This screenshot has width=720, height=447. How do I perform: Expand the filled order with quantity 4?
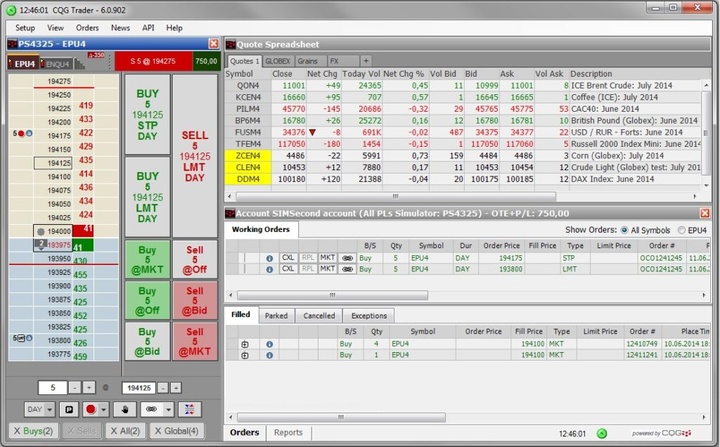coord(245,344)
